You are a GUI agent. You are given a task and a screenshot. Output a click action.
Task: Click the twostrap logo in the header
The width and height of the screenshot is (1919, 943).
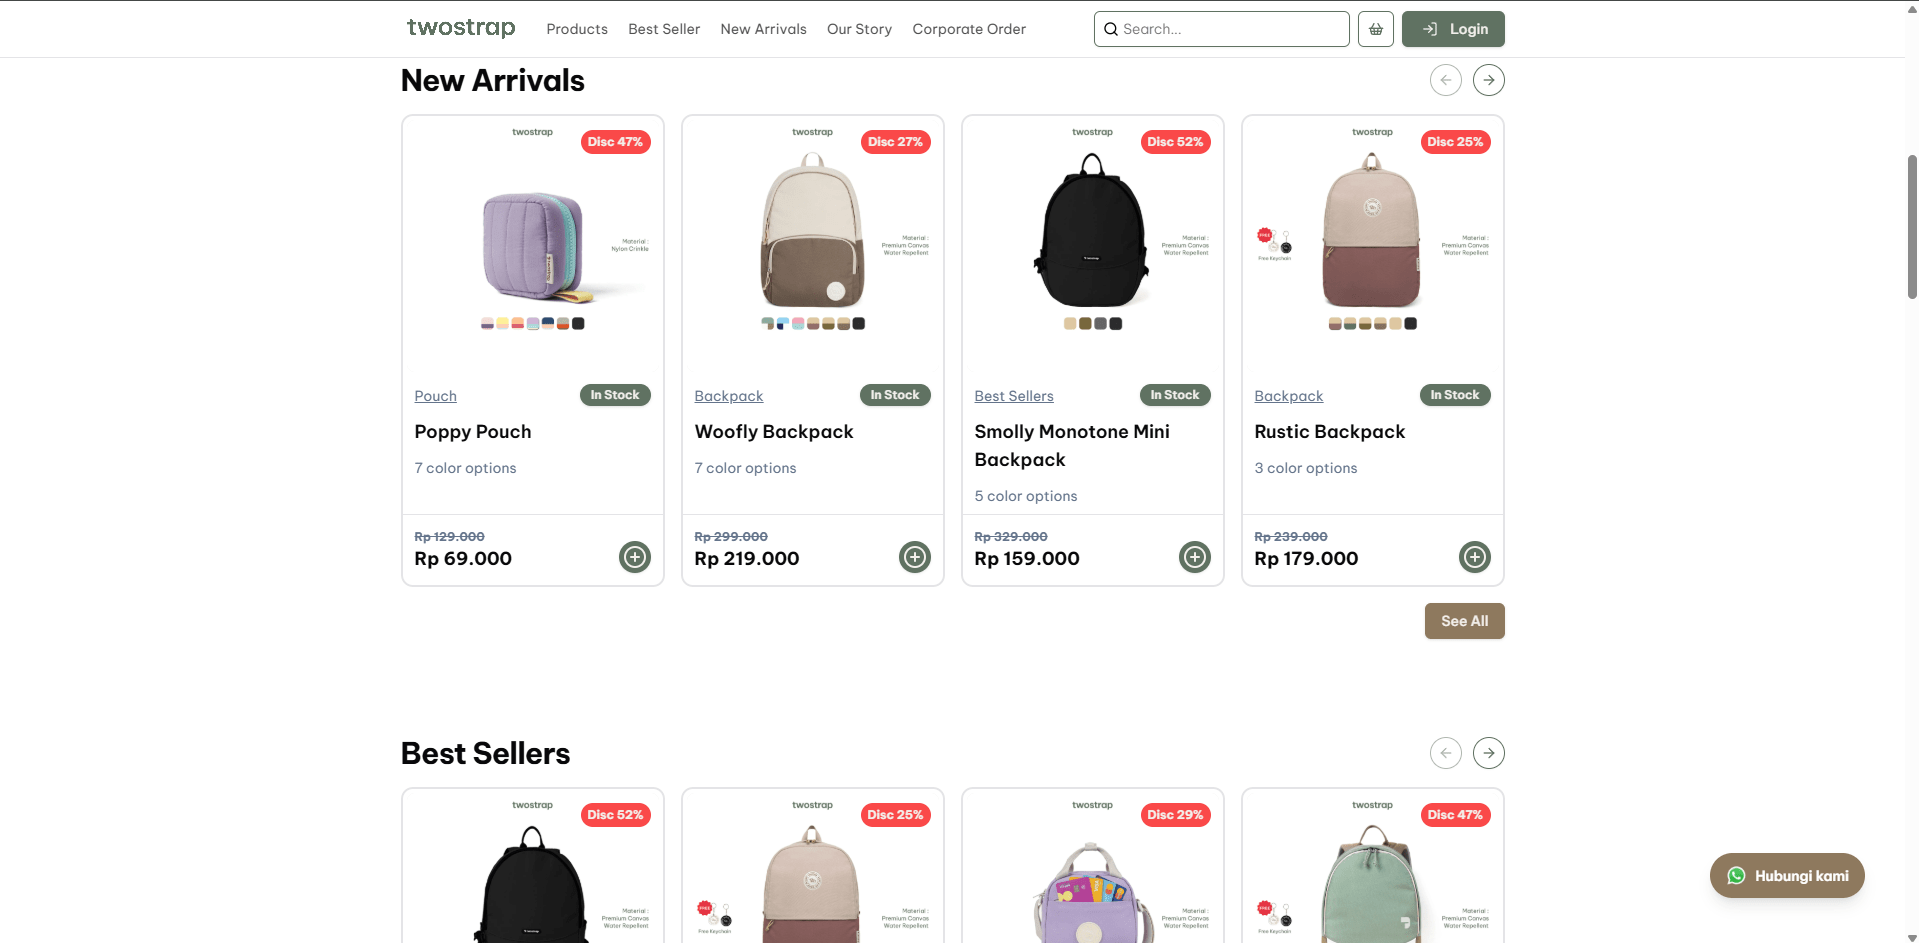461,28
